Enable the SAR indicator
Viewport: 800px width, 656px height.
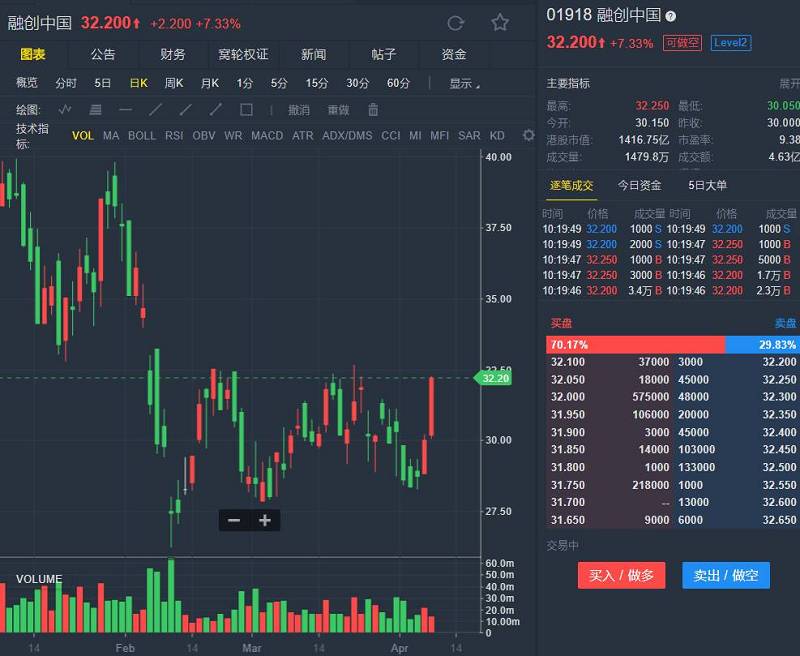tap(469, 136)
